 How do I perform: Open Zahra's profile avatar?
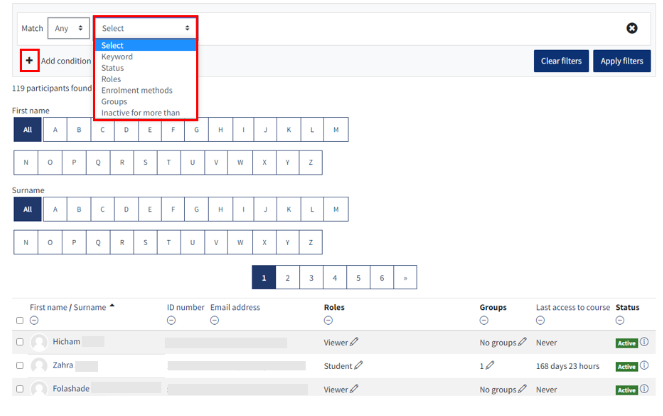coord(39,366)
